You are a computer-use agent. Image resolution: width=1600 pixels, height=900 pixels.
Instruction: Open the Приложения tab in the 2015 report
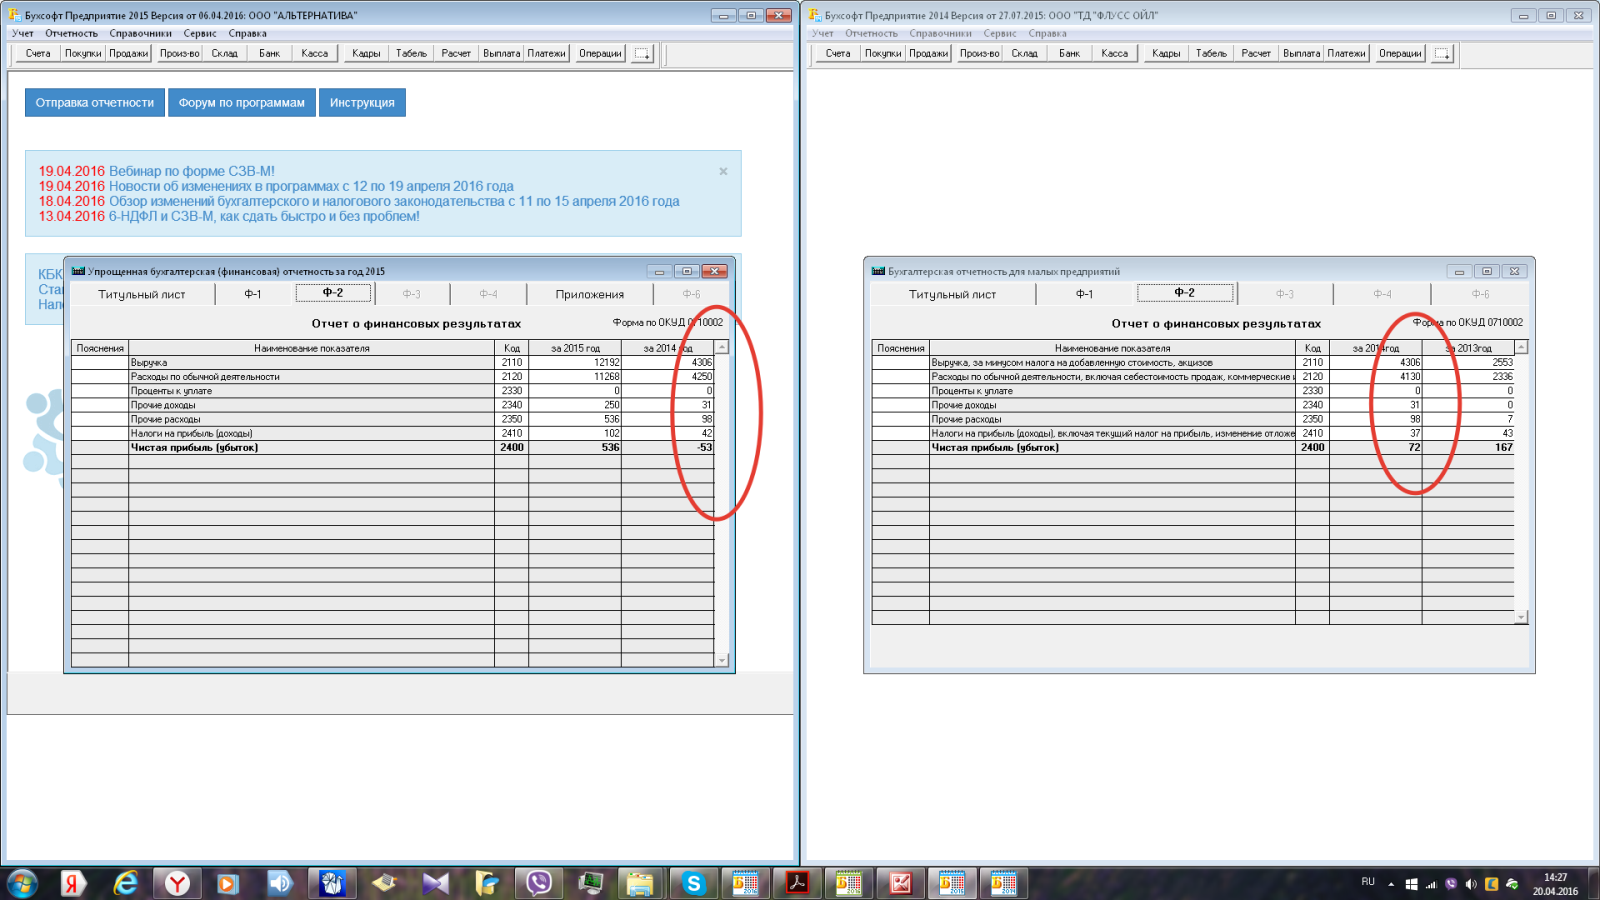coord(589,294)
